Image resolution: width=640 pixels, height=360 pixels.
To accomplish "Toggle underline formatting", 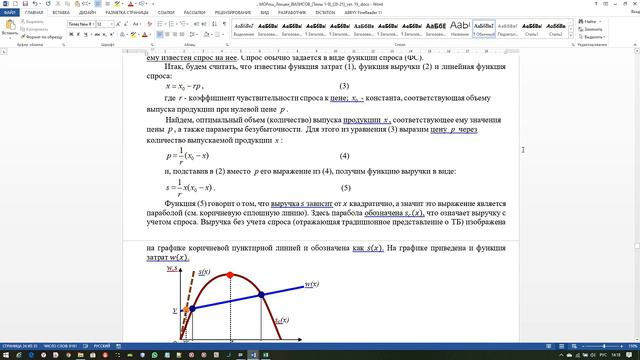I will (x=85, y=35).
